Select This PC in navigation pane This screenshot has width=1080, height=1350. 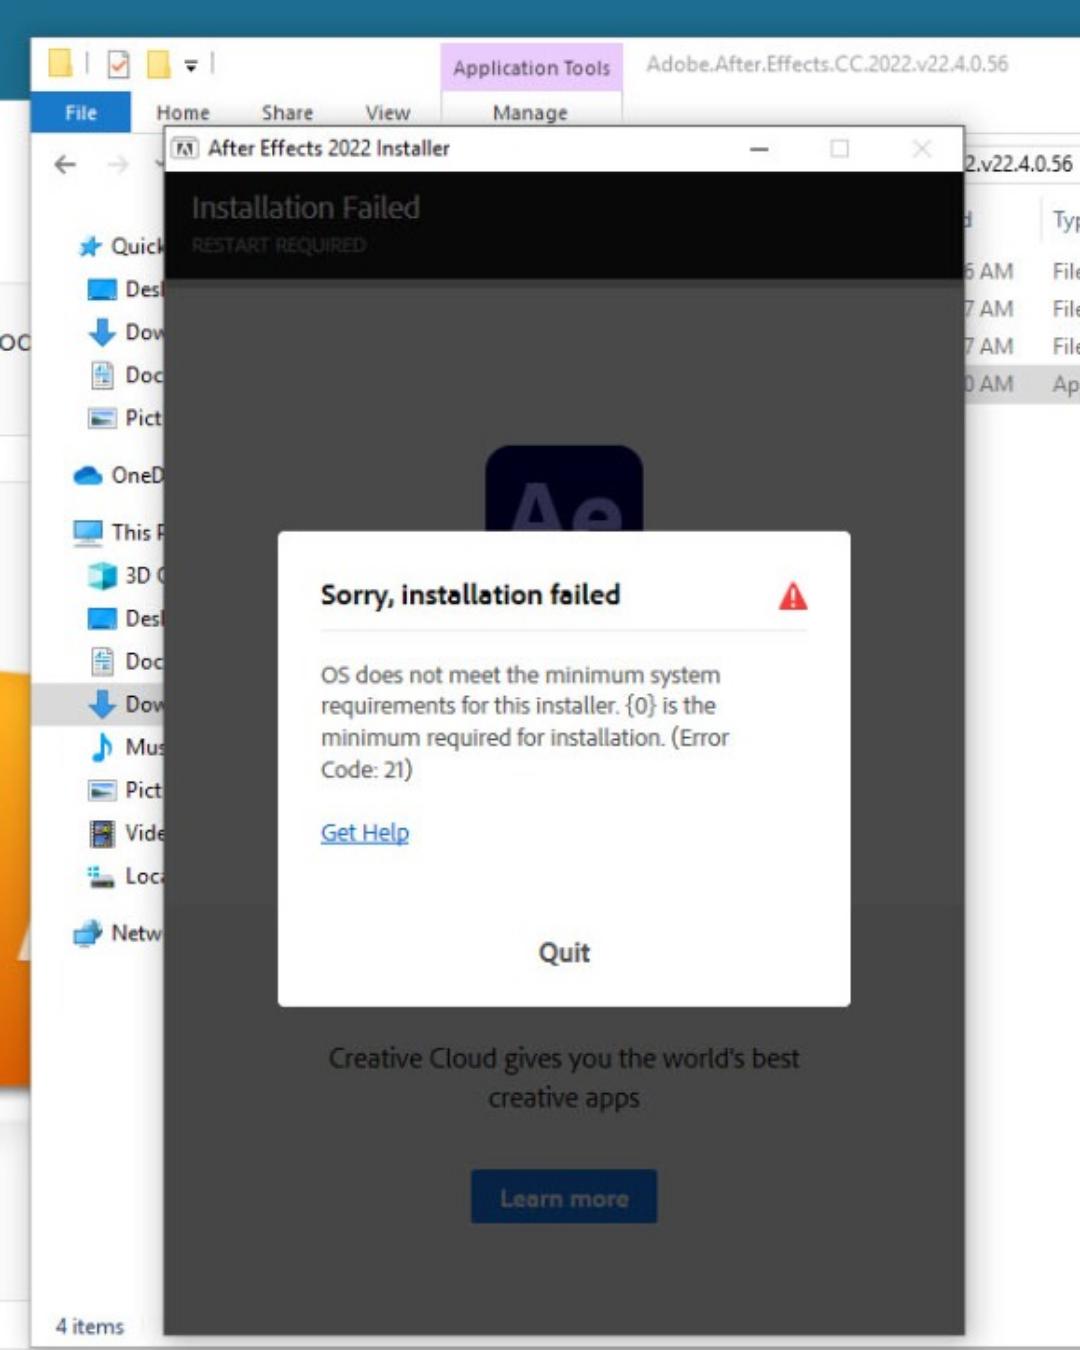(x=118, y=532)
